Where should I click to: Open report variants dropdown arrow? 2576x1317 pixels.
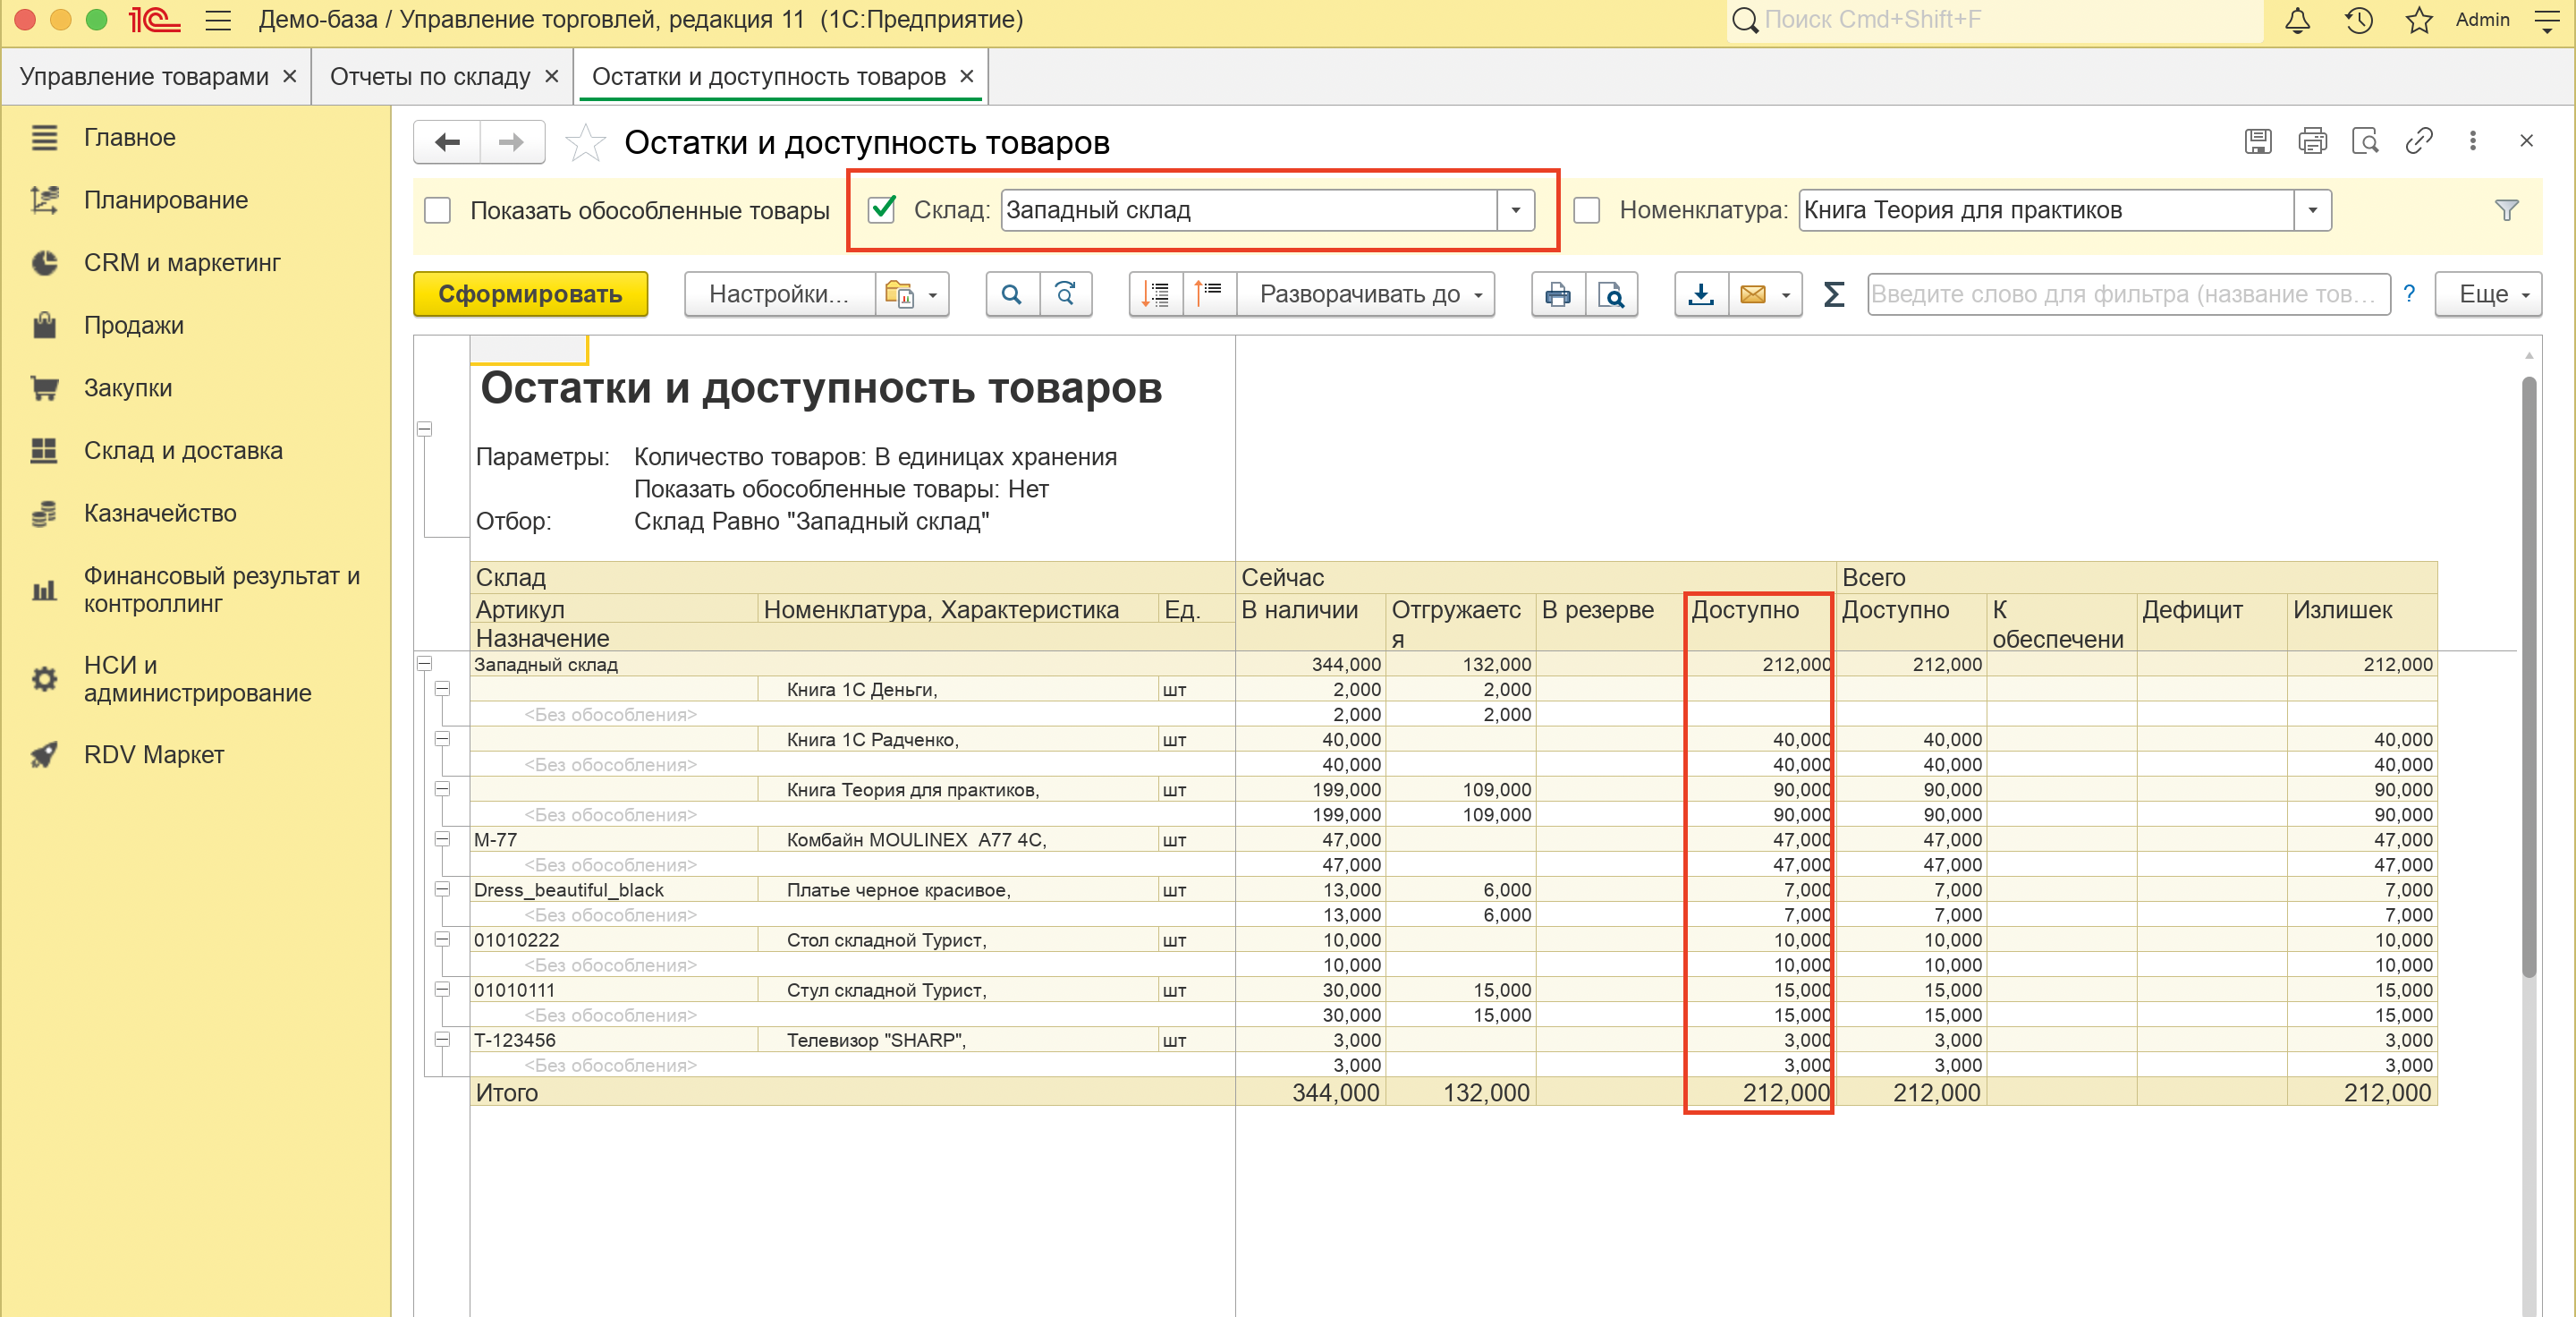coord(933,294)
